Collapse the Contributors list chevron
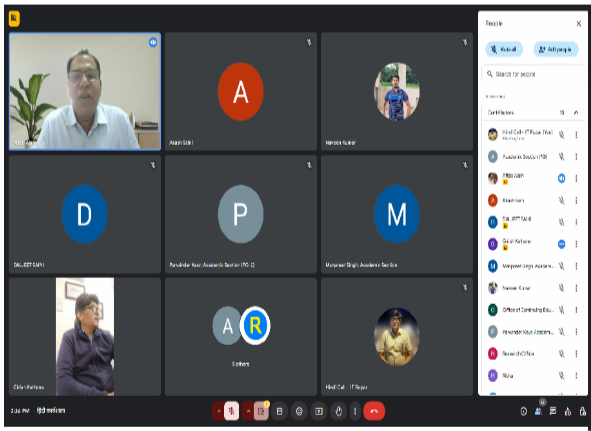 pyautogui.click(x=576, y=112)
